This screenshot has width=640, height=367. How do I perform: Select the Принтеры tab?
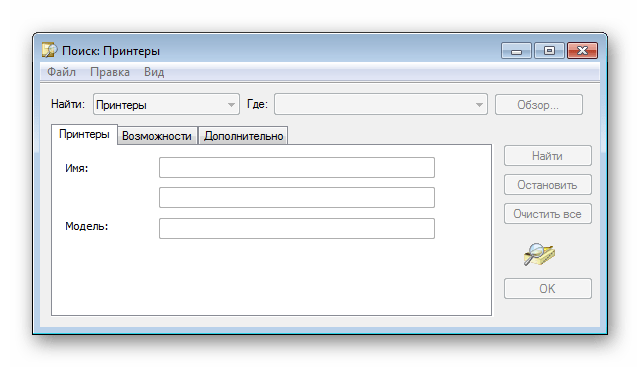[84, 134]
